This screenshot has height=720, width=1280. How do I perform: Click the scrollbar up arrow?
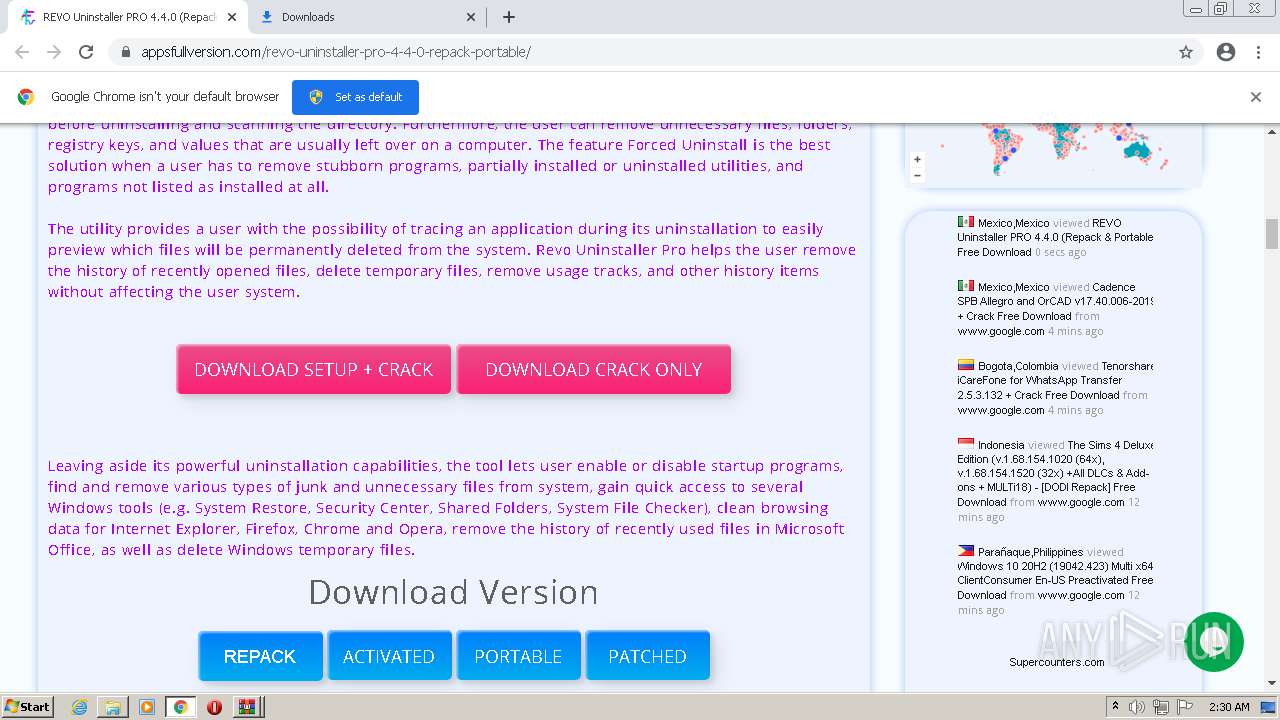(1272, 132)
